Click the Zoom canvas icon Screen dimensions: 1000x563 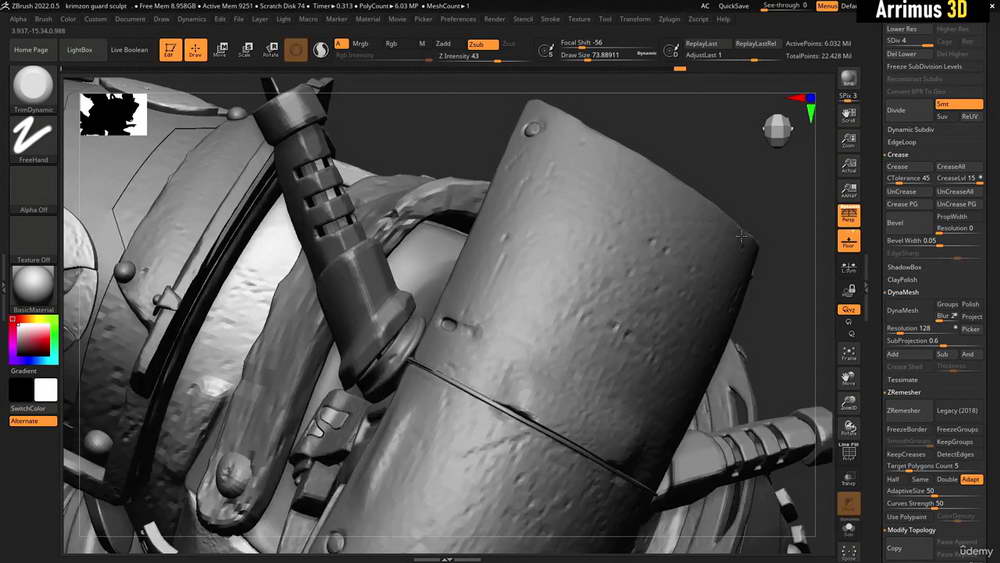pos(848,140)
